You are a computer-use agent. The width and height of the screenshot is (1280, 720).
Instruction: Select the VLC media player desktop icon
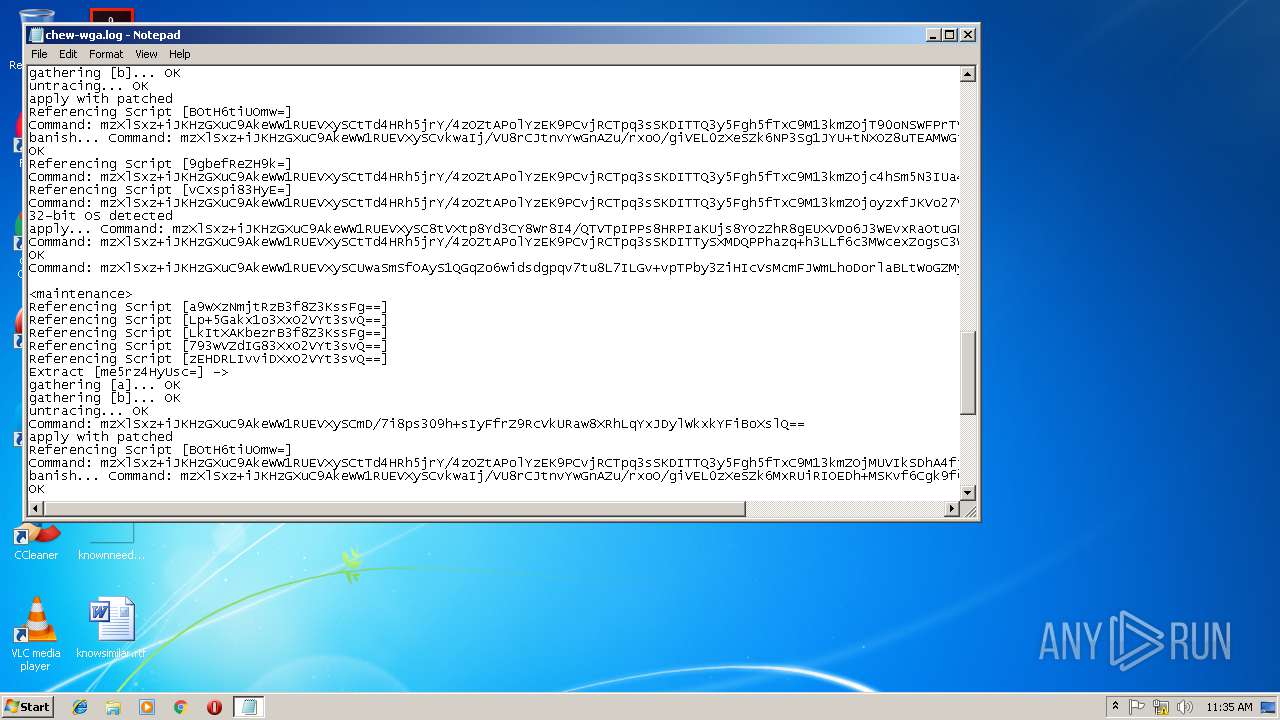tap(36, 634)
